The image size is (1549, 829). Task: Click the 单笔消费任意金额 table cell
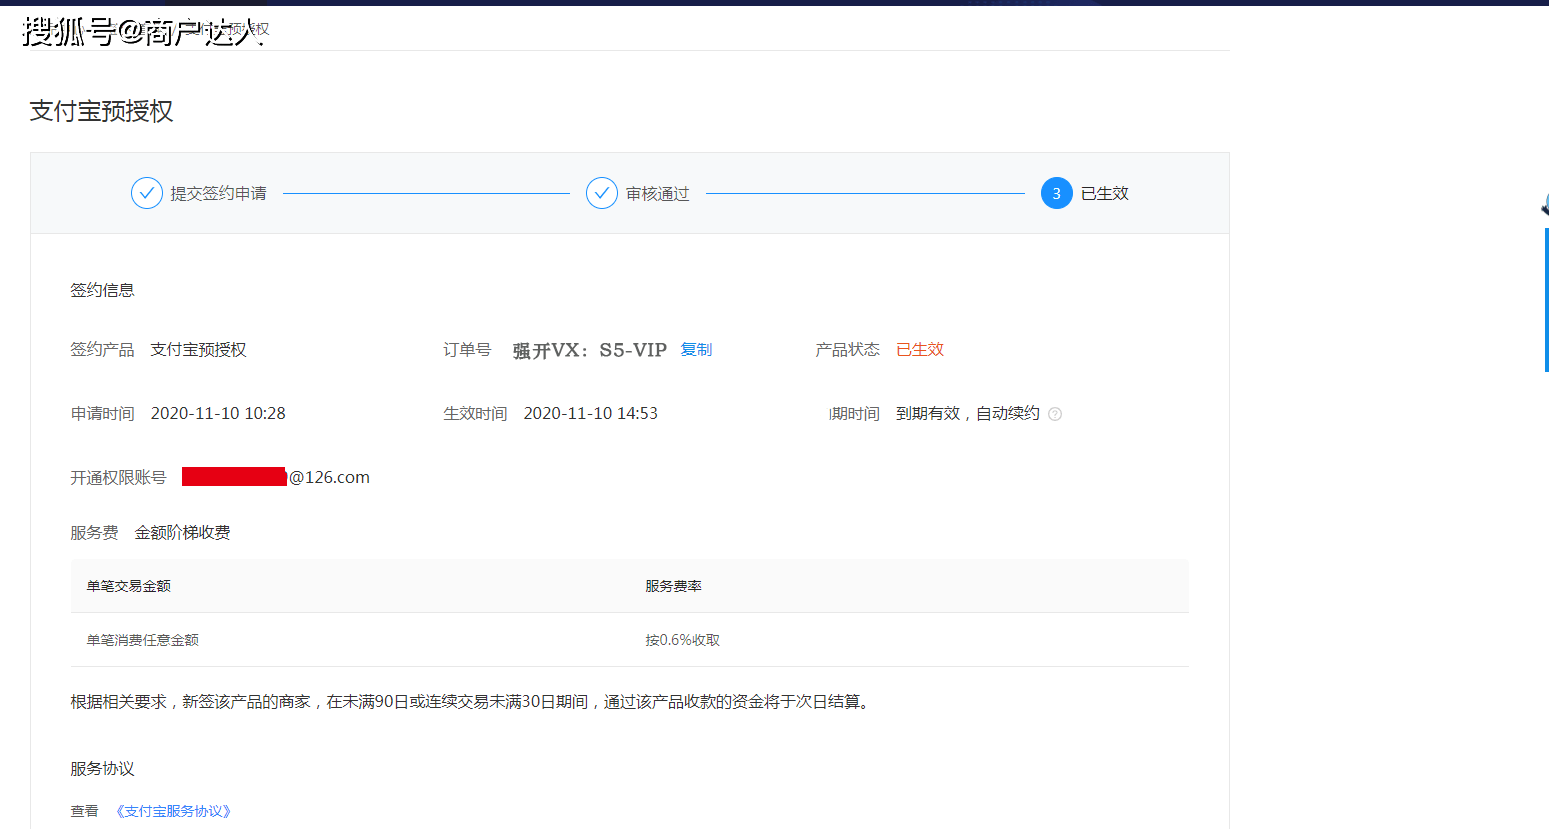click(142, 640)
